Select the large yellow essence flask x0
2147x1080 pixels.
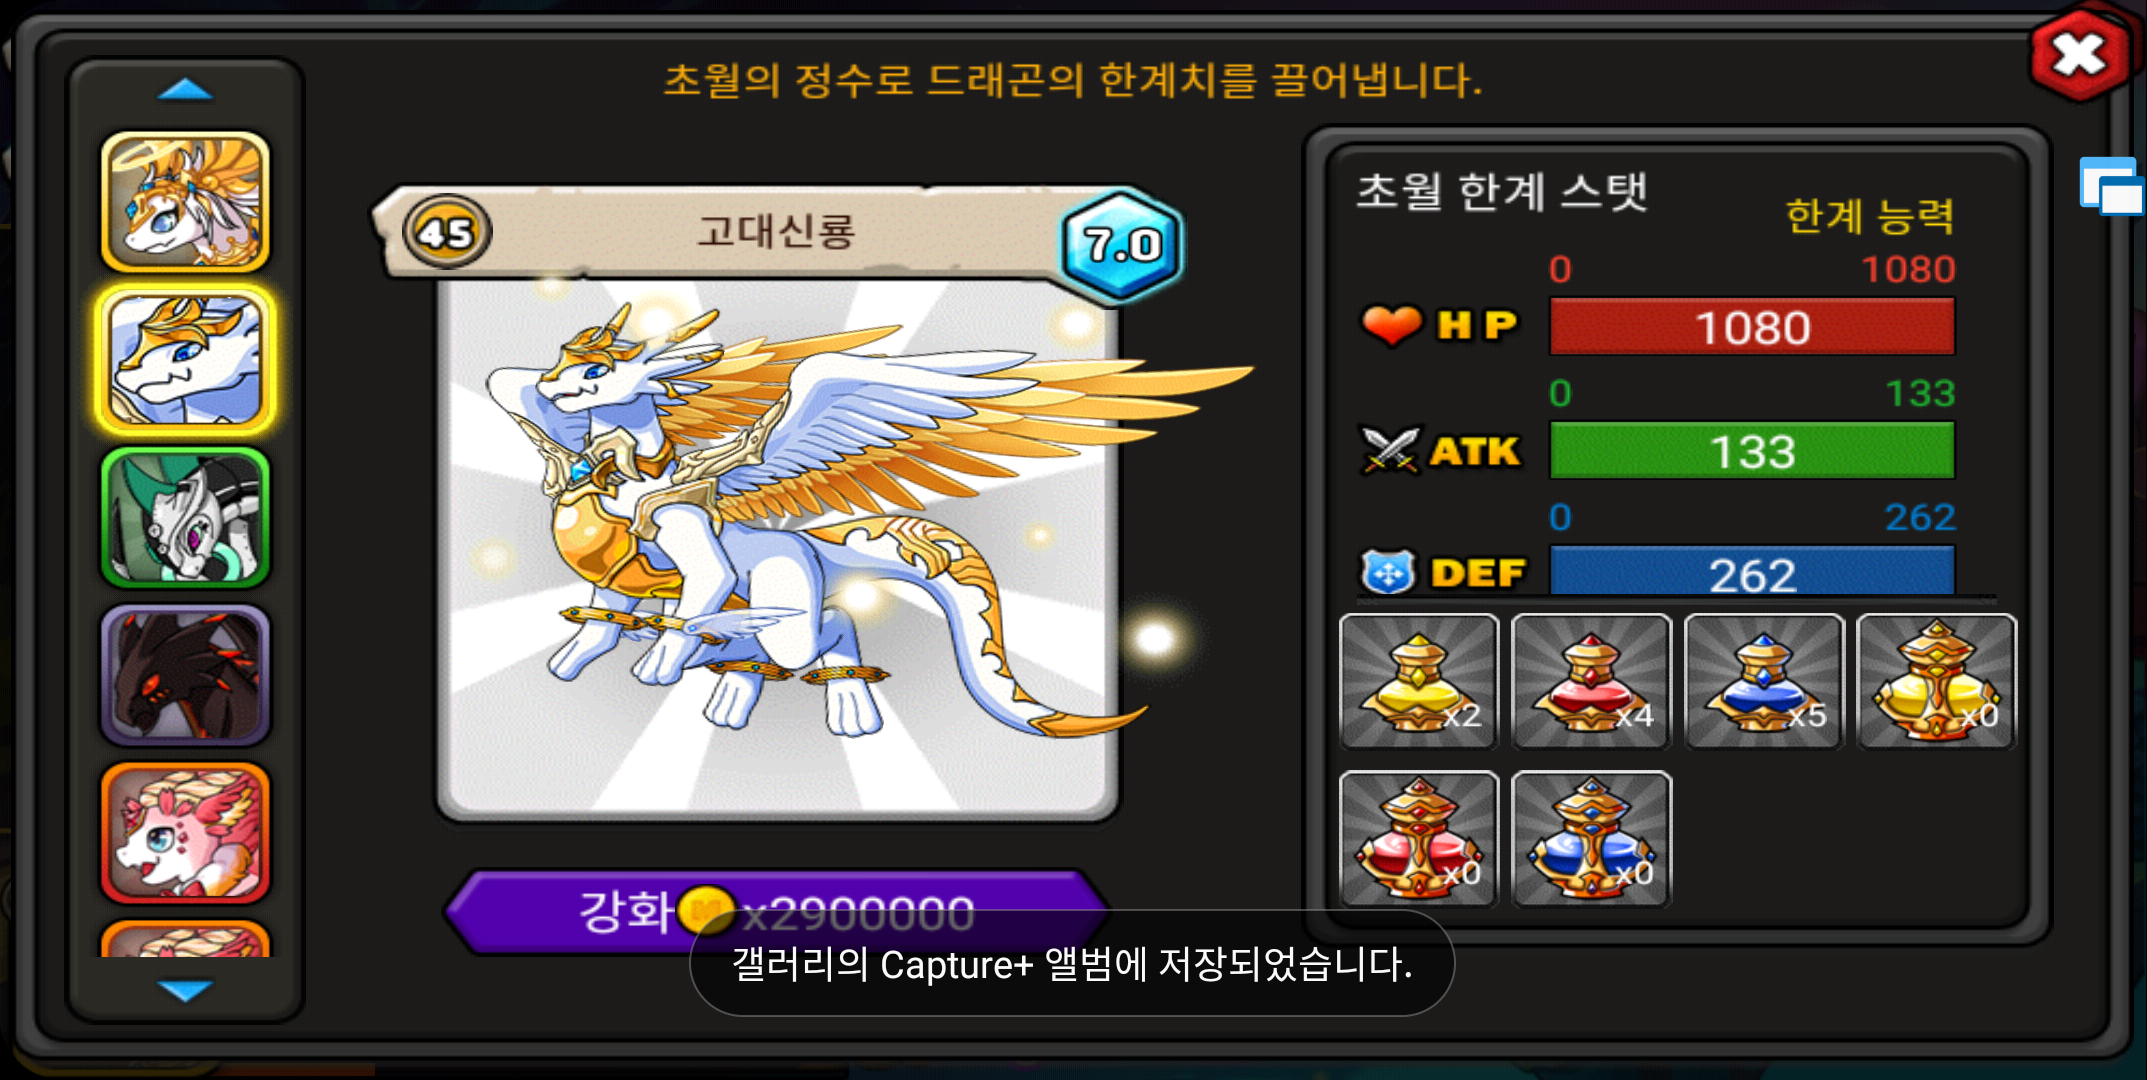click(x=1936, y=681)
